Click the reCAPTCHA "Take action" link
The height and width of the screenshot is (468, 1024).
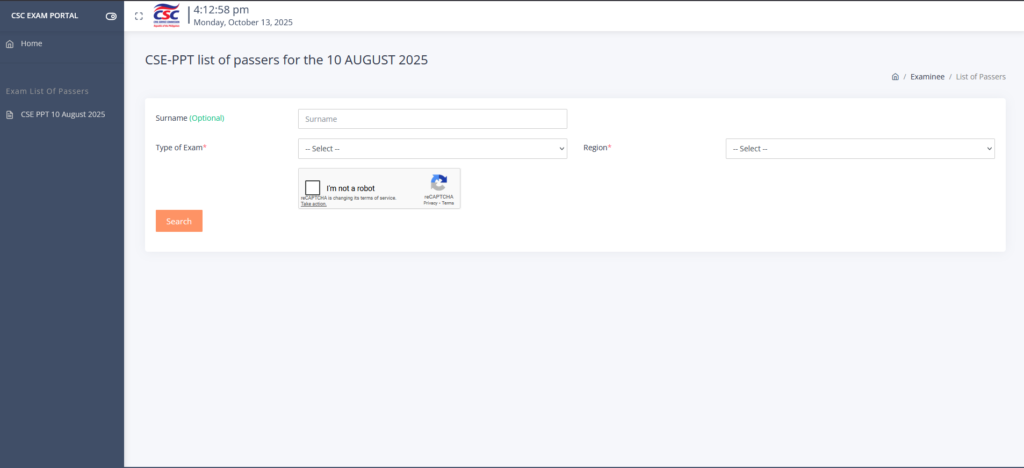[314, 204]
